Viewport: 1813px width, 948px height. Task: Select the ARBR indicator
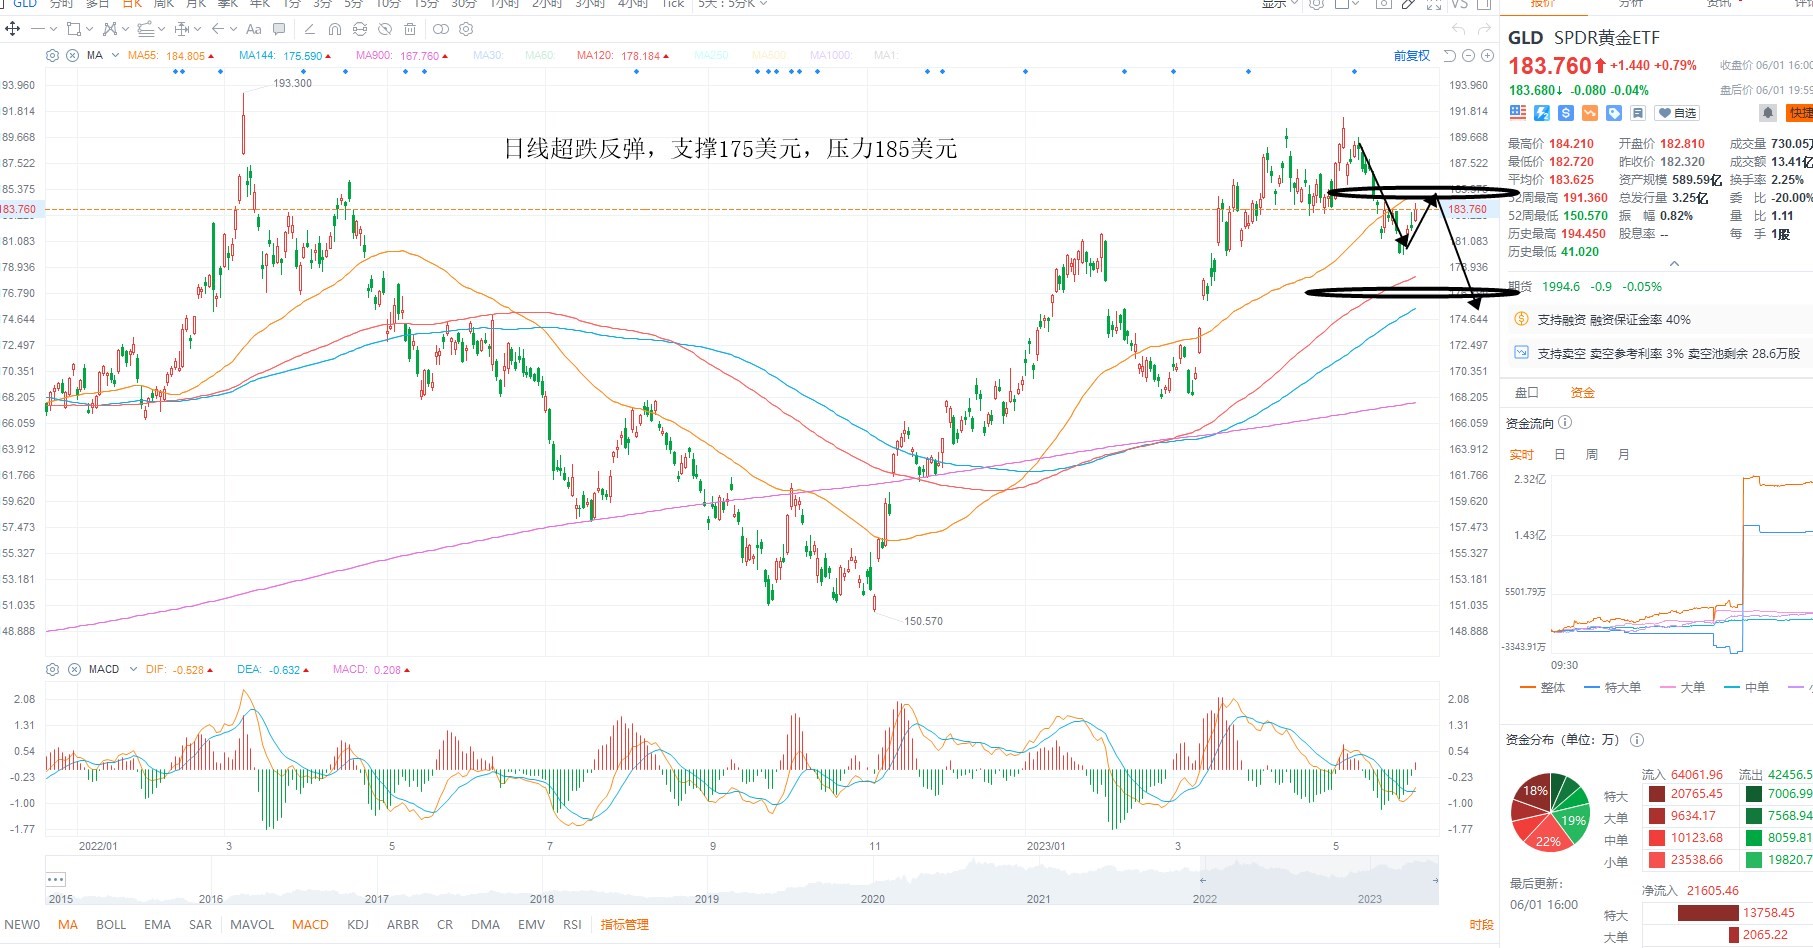click(x=403, y=925)
